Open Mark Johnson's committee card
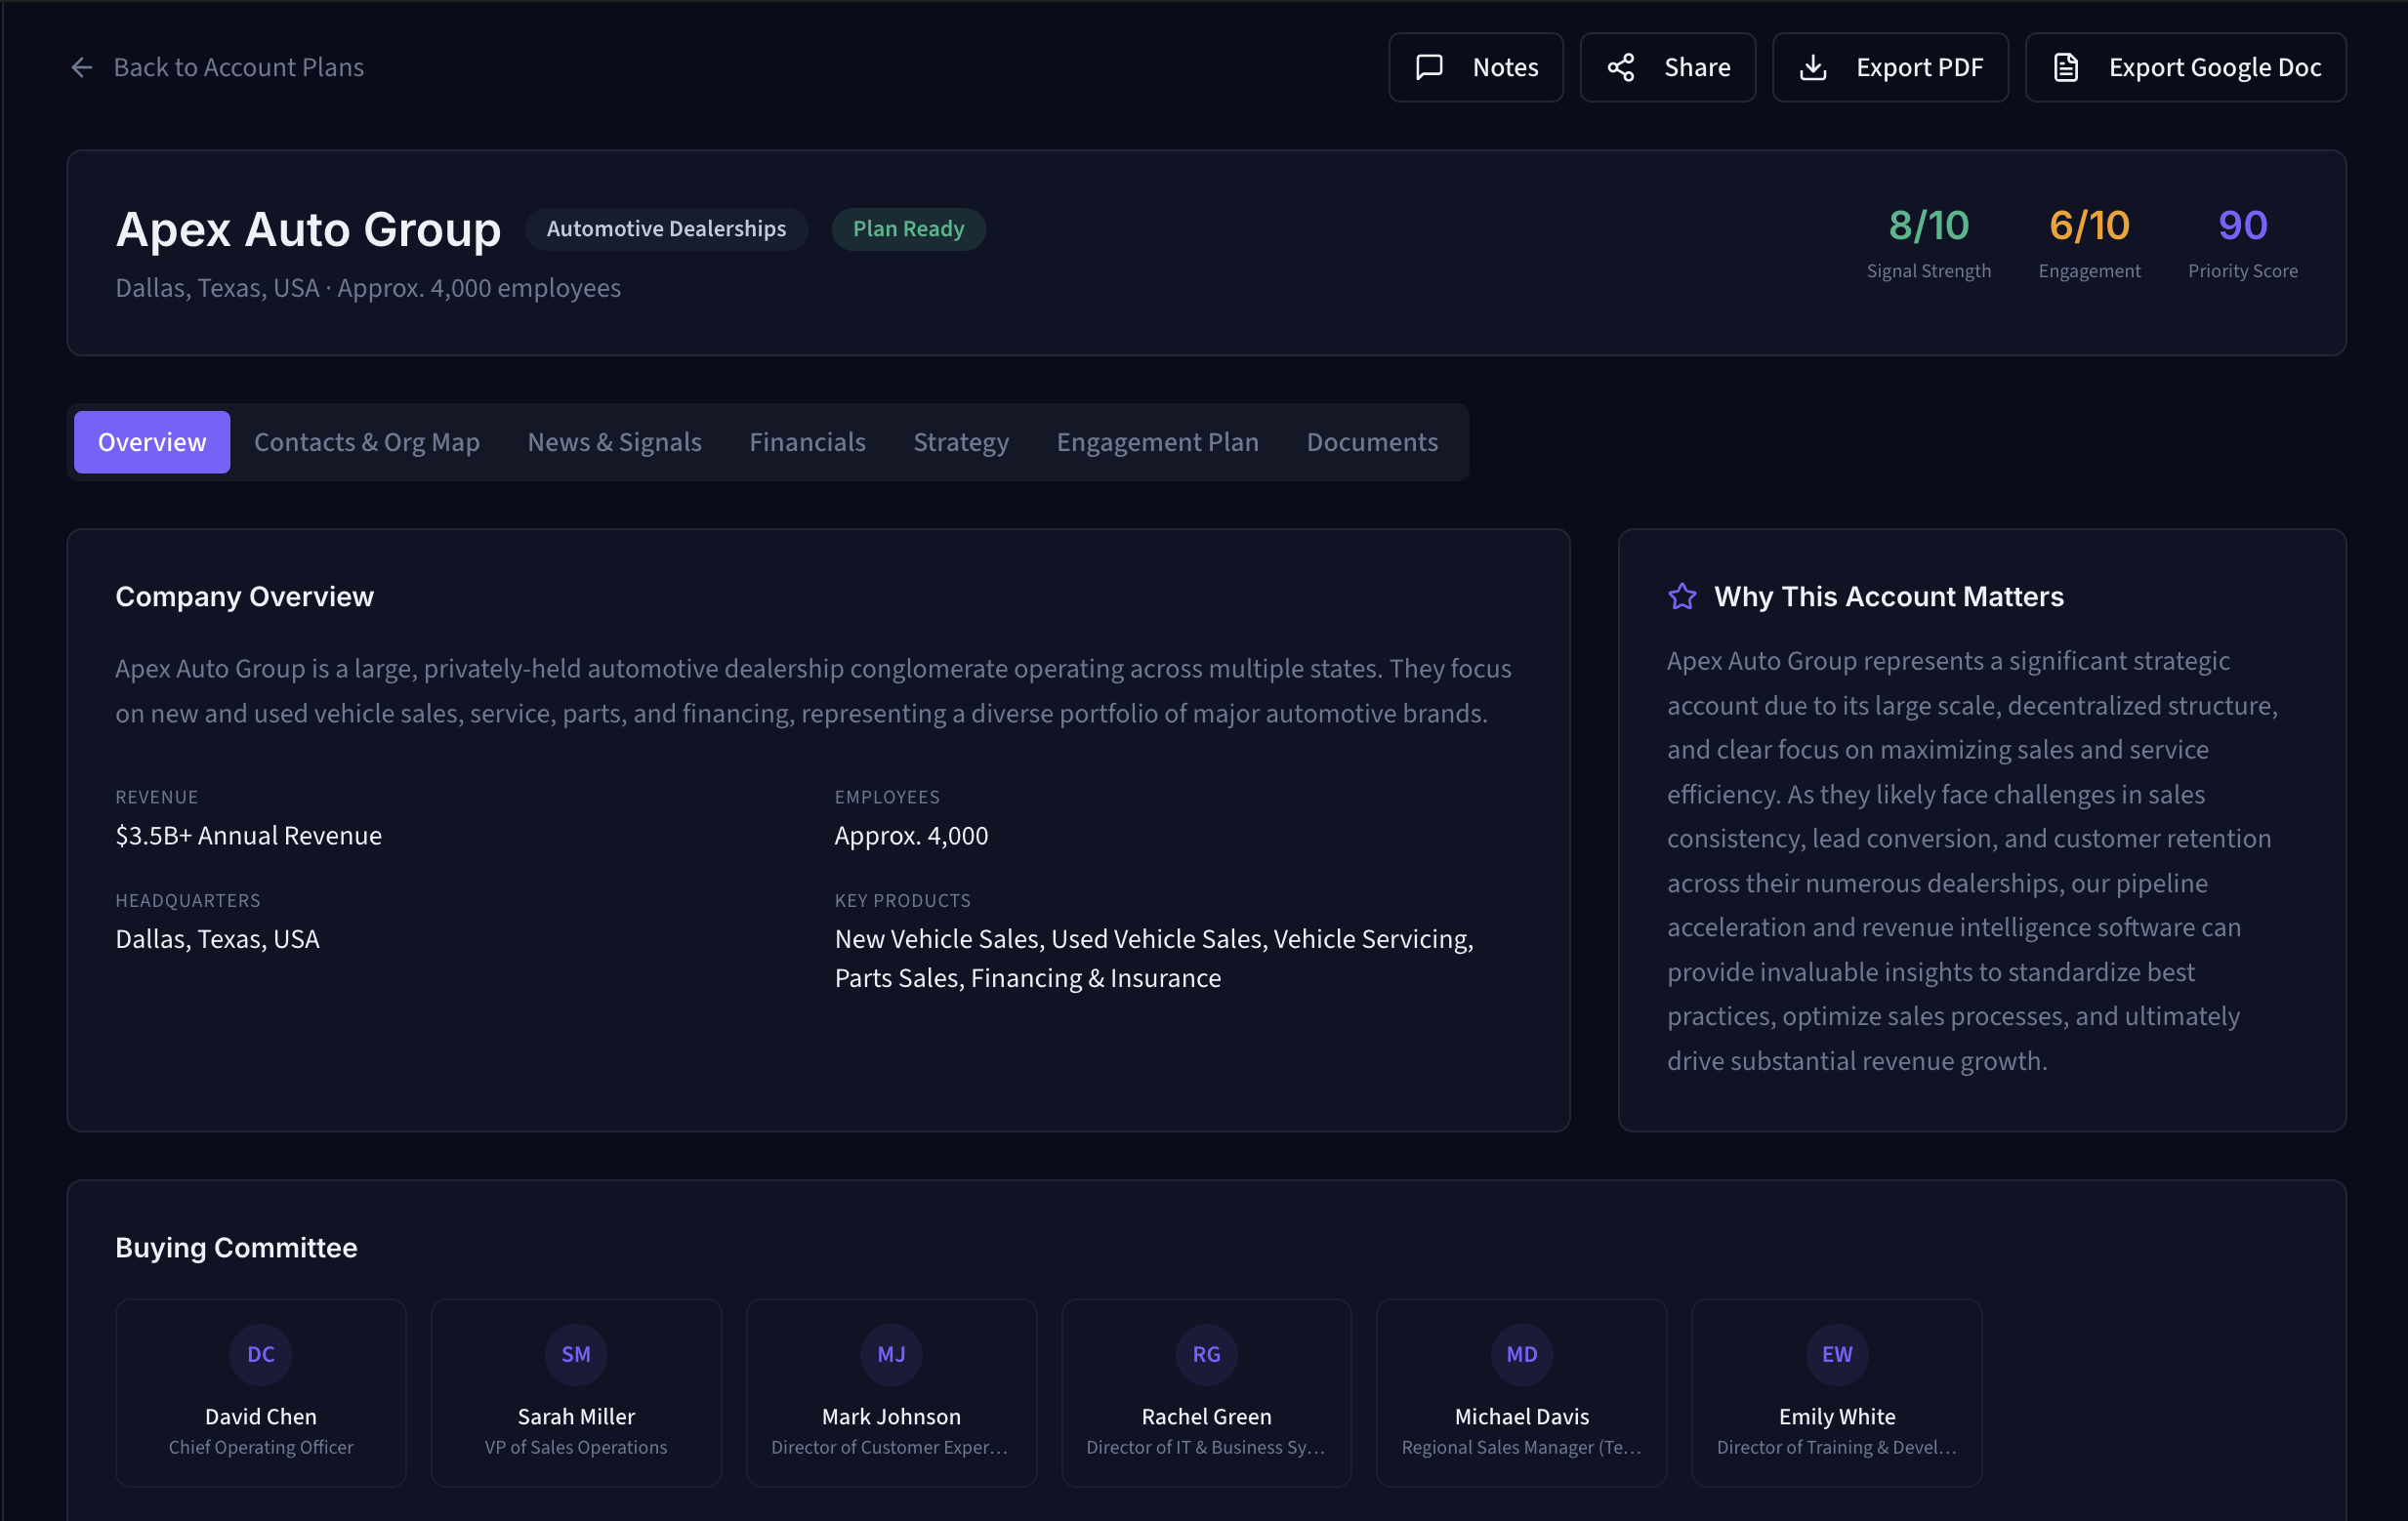Image resolution: width=2408 pixels, height=1521 pixels. coord(890,1391)
